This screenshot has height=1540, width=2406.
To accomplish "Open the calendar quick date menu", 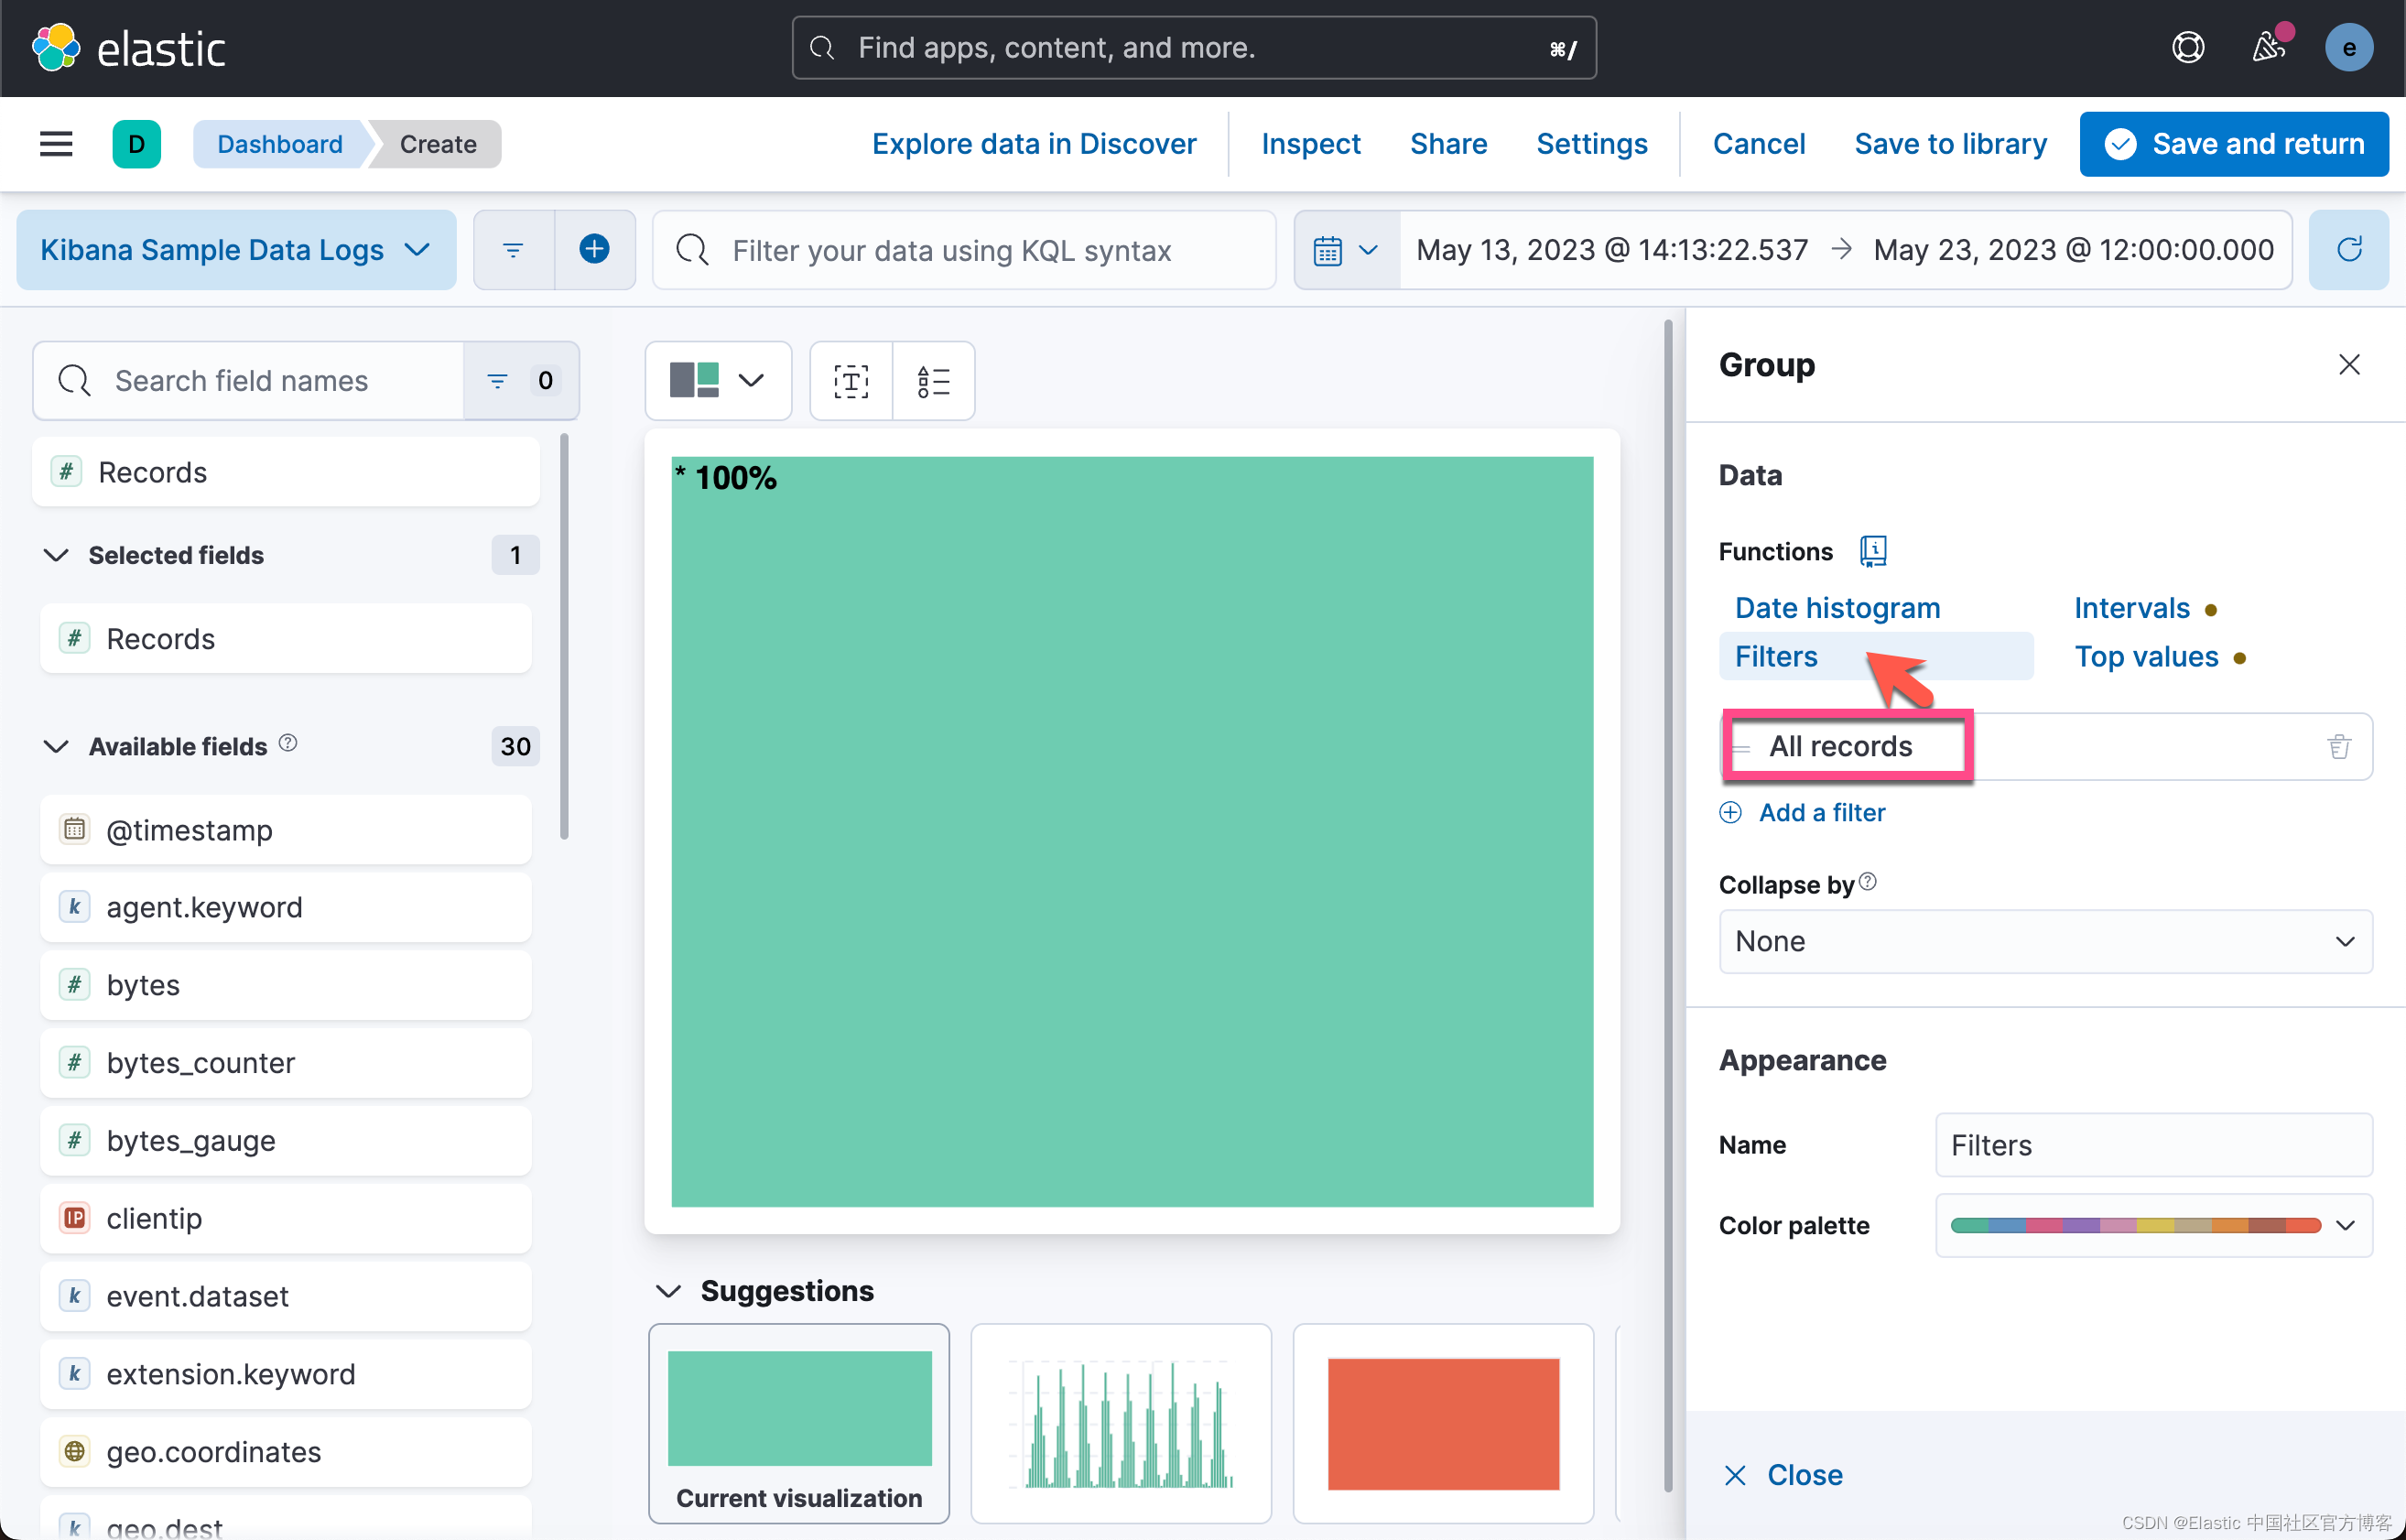I will pyautogui.click(x=1346, y=250).
